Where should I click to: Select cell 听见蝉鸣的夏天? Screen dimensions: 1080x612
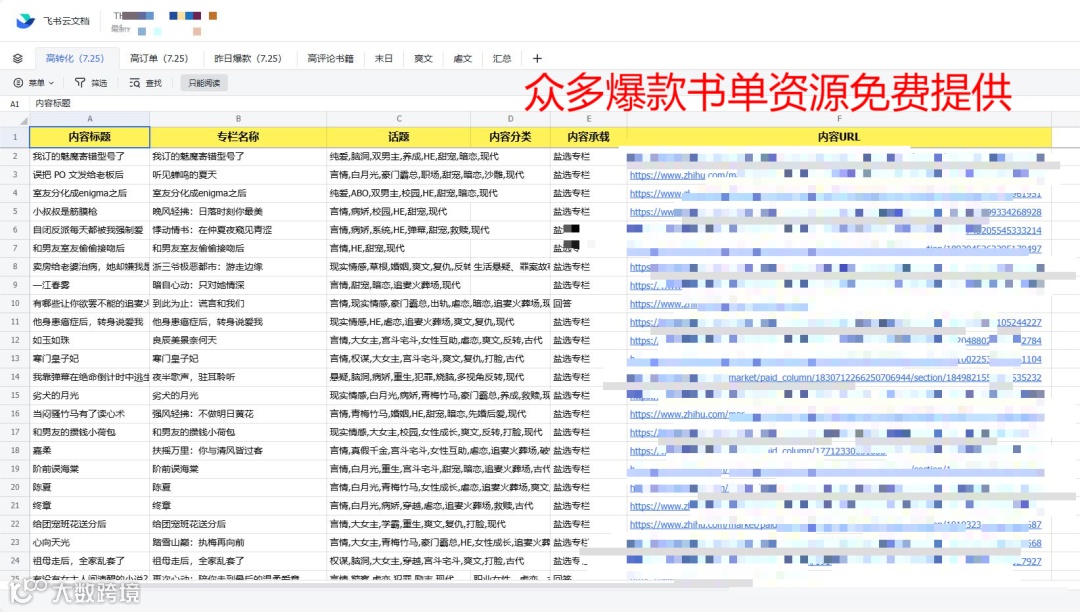[x=238, y=175]
